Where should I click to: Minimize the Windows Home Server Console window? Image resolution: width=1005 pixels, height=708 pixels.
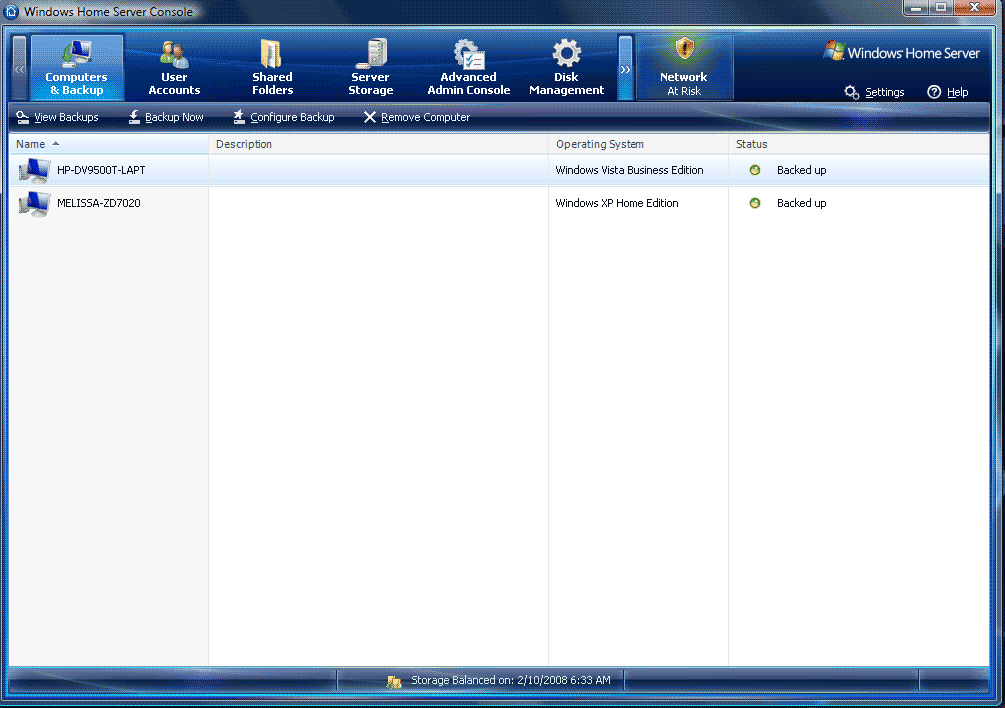click(x=915, y=8)
